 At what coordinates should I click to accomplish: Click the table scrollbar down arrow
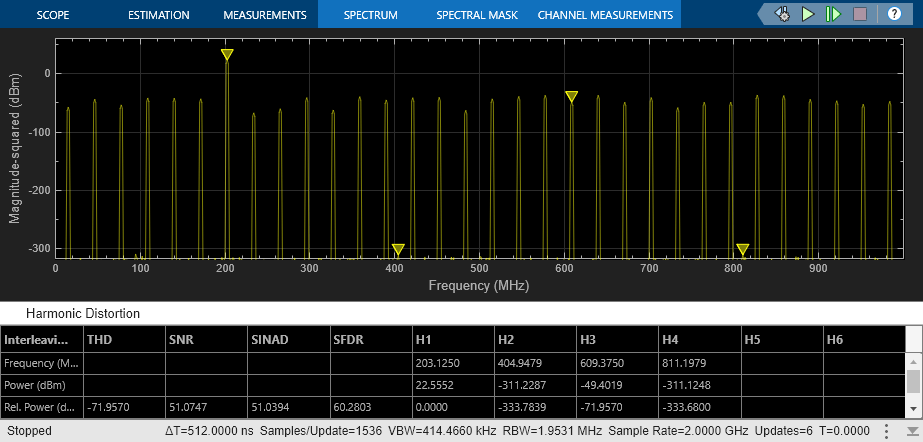click(x=913, y=410)
